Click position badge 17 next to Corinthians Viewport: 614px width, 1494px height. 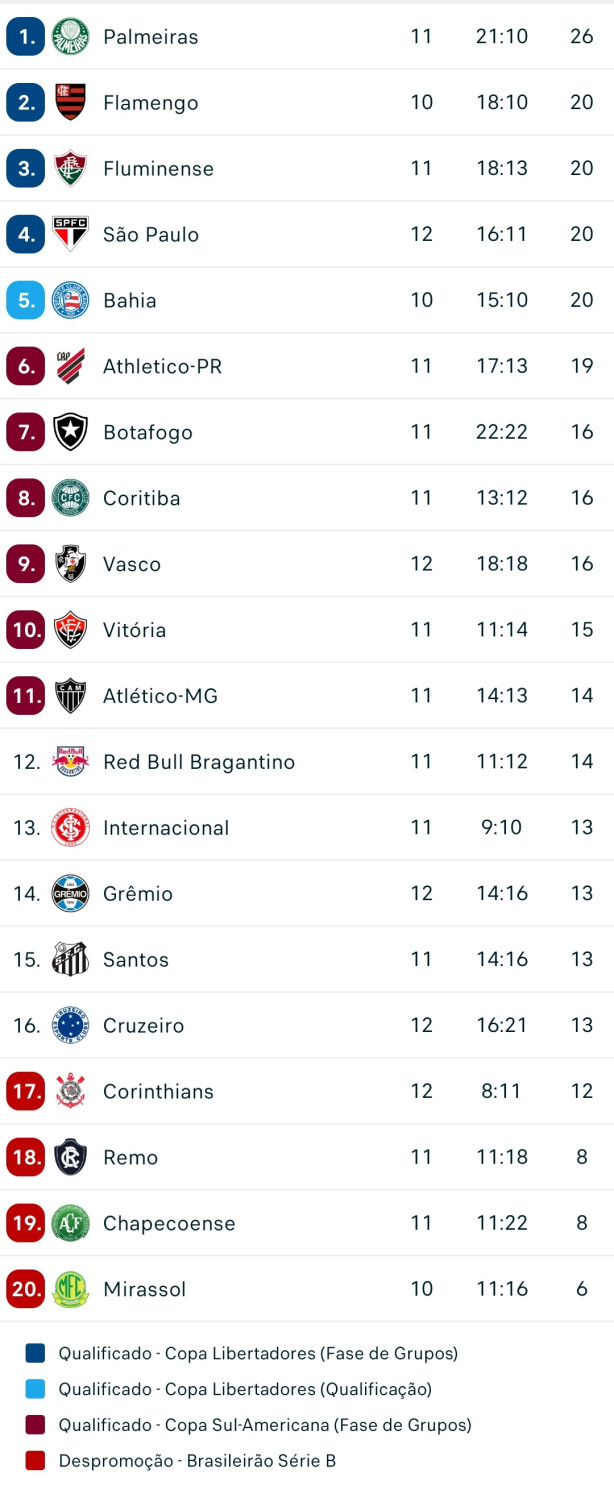click(25, 1092)
